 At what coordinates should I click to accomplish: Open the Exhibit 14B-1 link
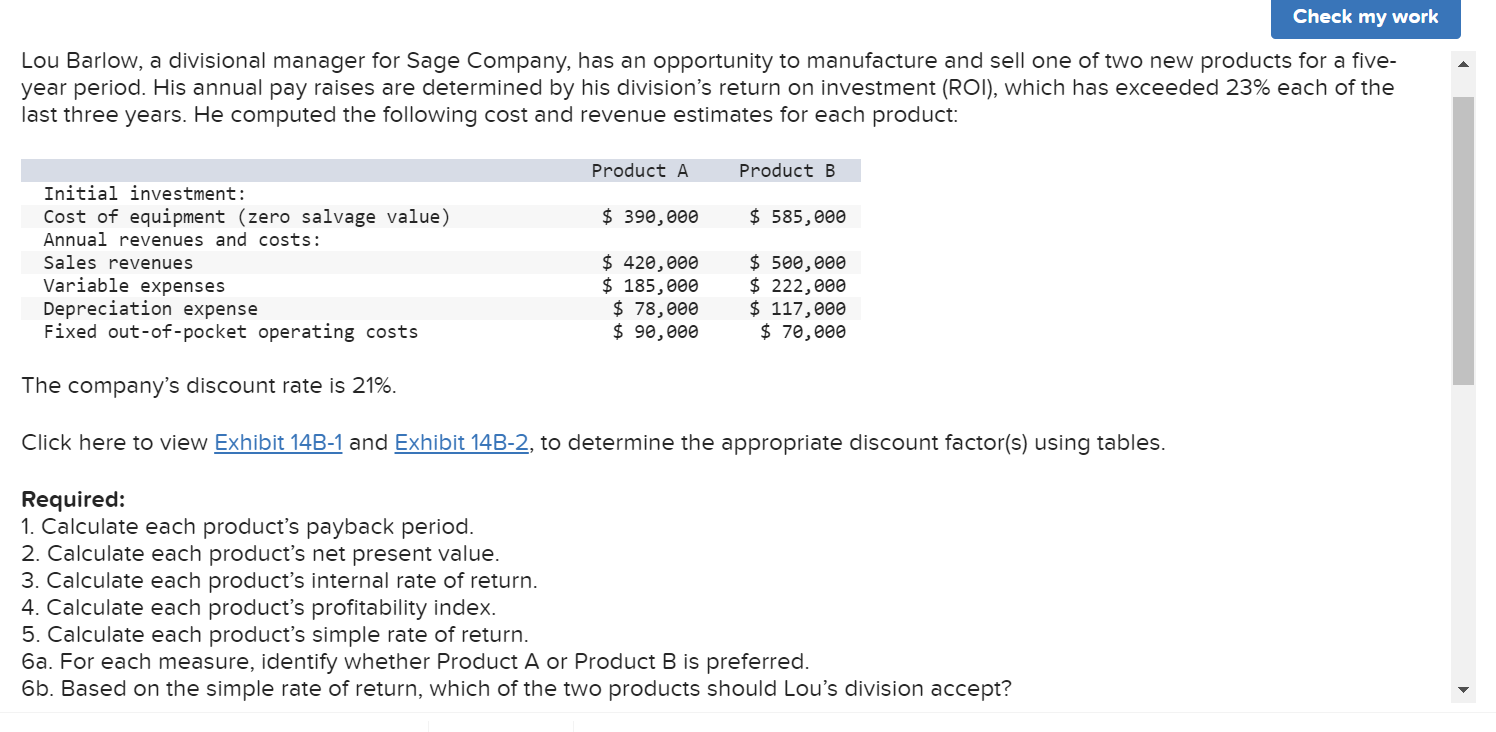tap(278, 442)
